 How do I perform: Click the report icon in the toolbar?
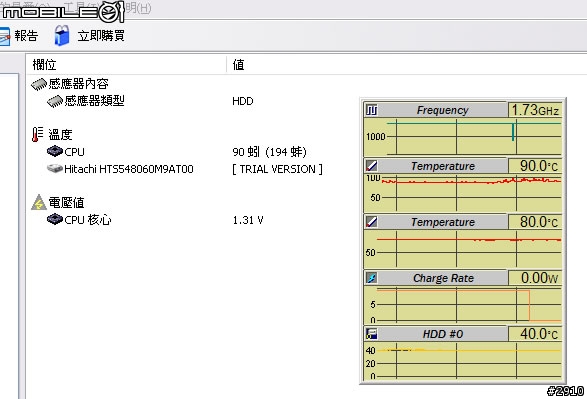[x=5, y=36]
